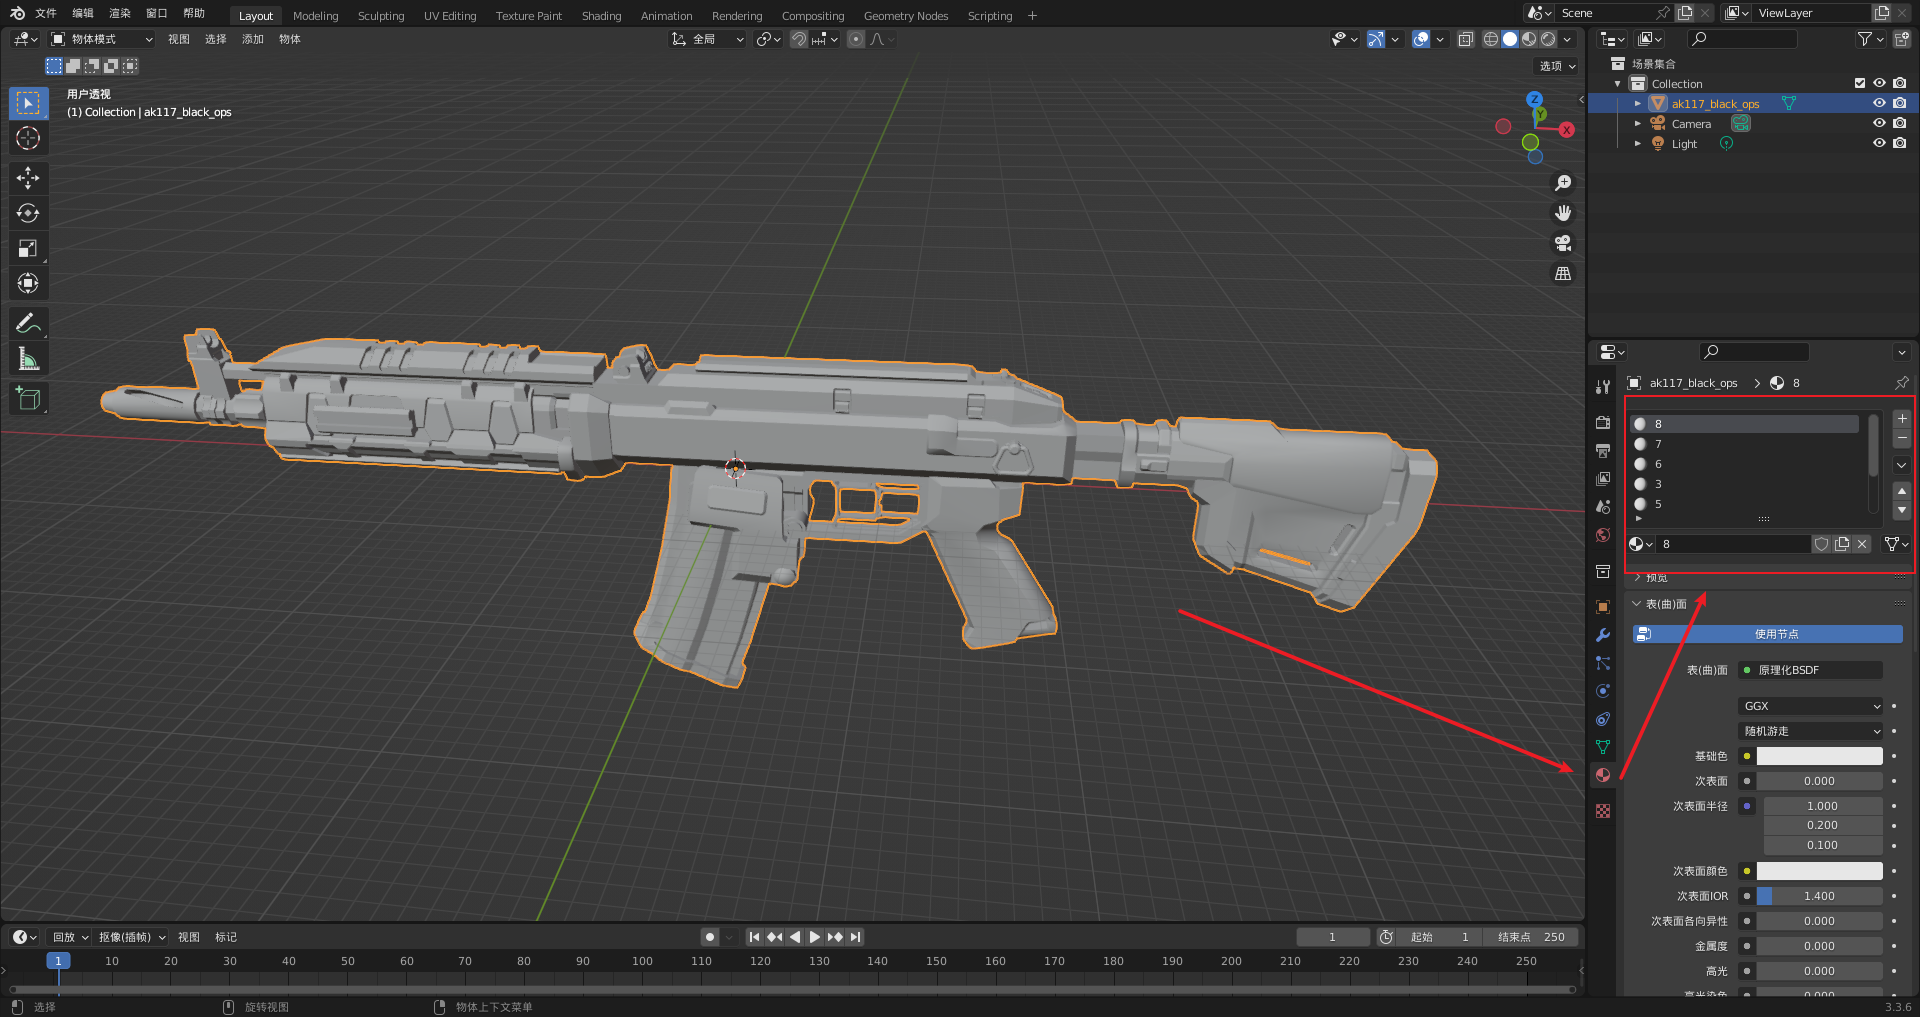Screen dimensions: 1920x1017
Task: Open the Shading workspace tab
Action: pyautogui.click(x=601, y=16)
